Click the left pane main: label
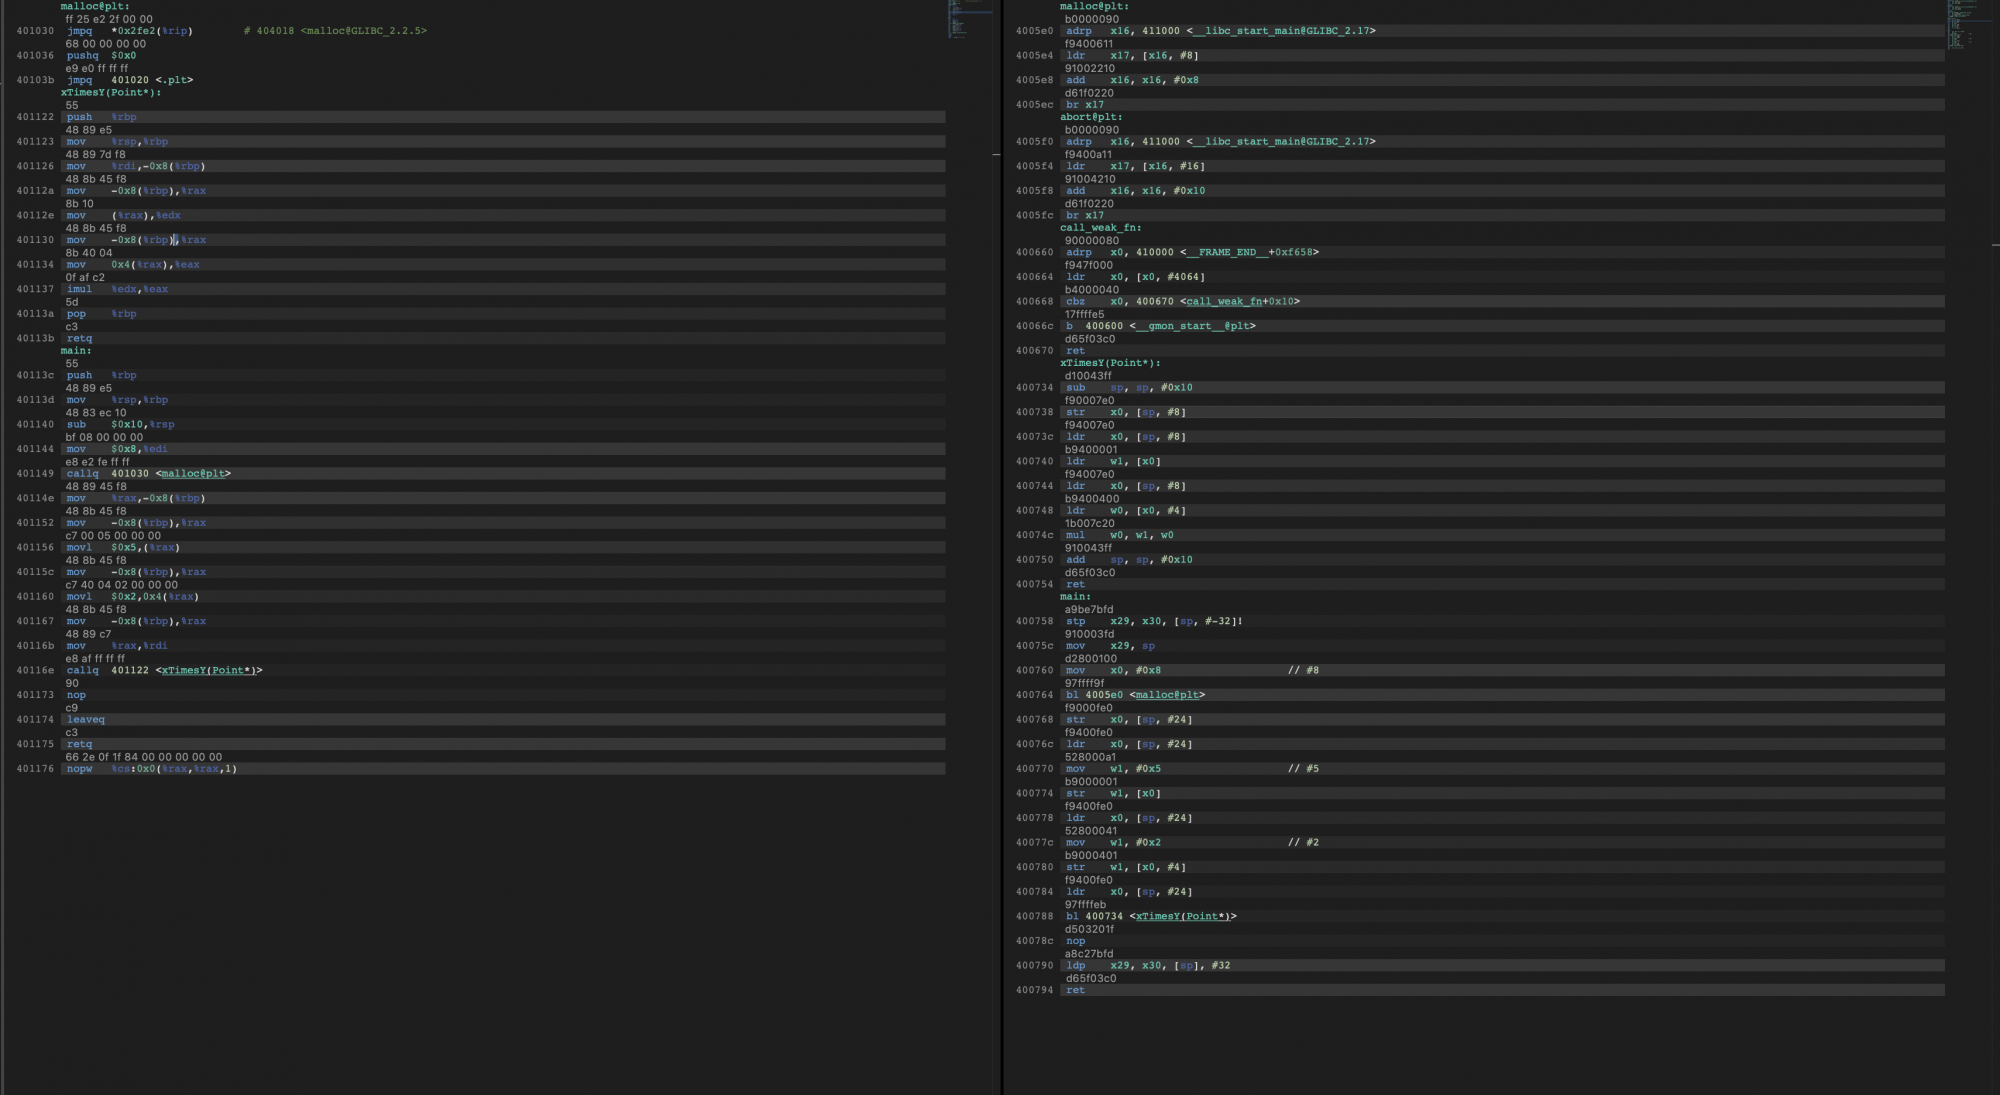Screen dimensions: 2000x1095 76,351
